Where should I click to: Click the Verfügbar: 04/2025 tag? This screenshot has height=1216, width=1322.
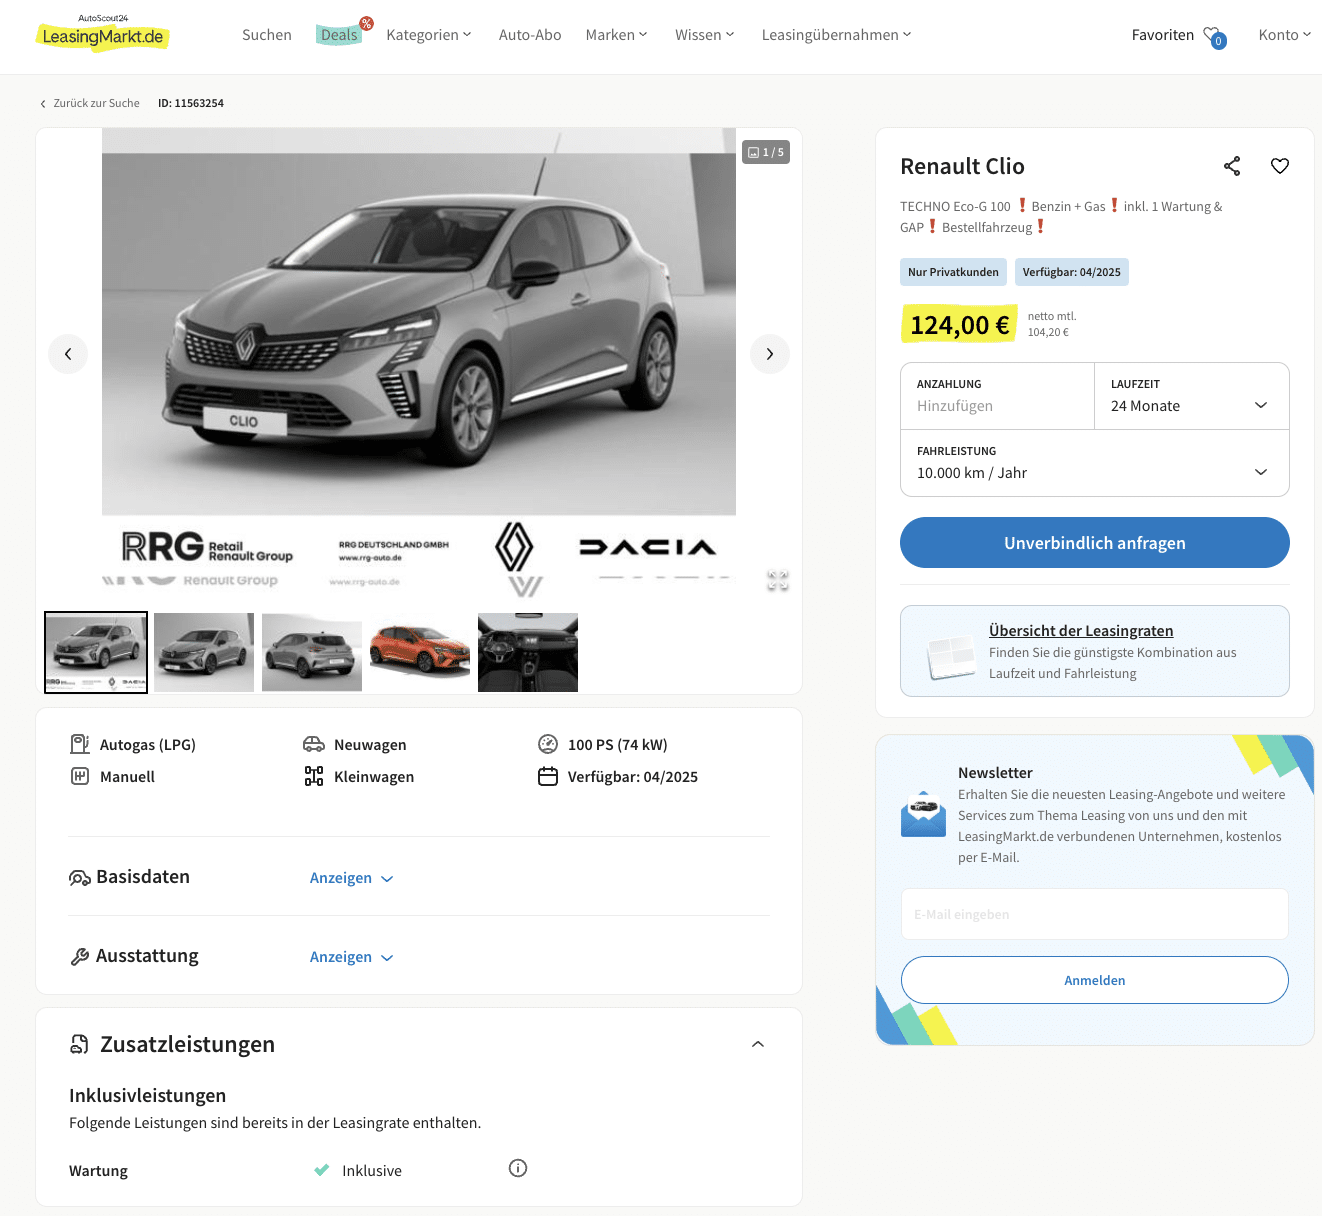pyautogui.click(x=1072, y=272)
